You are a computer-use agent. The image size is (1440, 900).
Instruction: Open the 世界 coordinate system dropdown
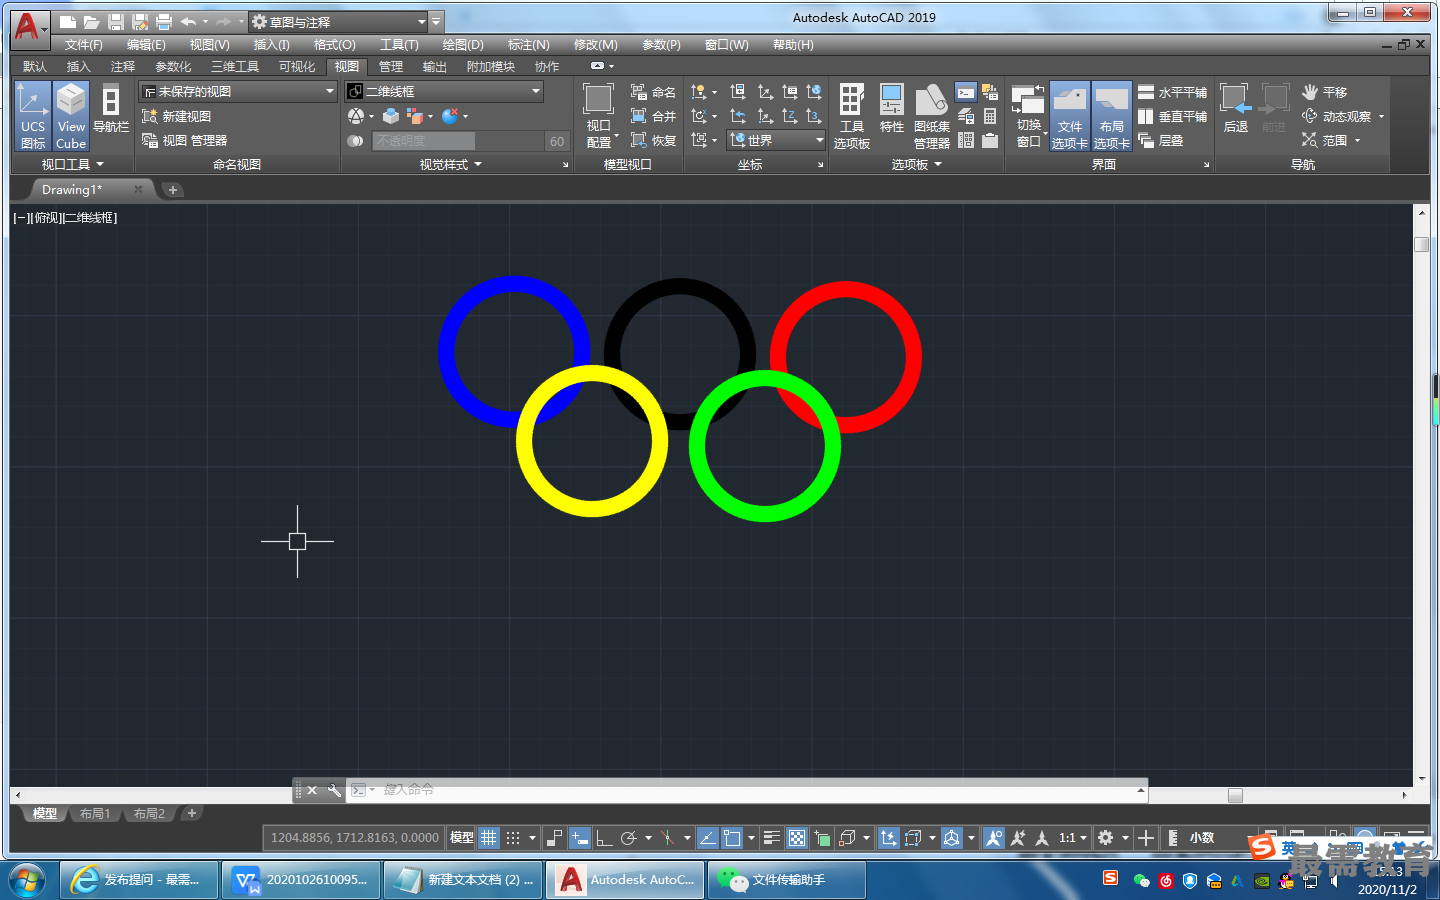pos(777,141)
